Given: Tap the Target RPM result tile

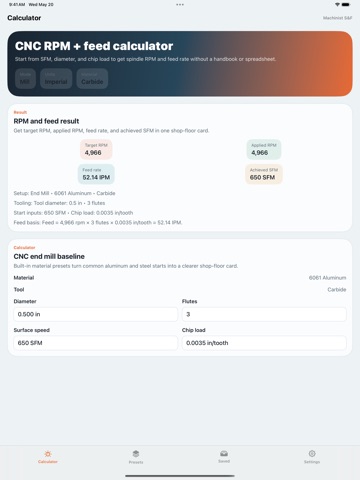Looking at the screenshot, I should [96, 149].
